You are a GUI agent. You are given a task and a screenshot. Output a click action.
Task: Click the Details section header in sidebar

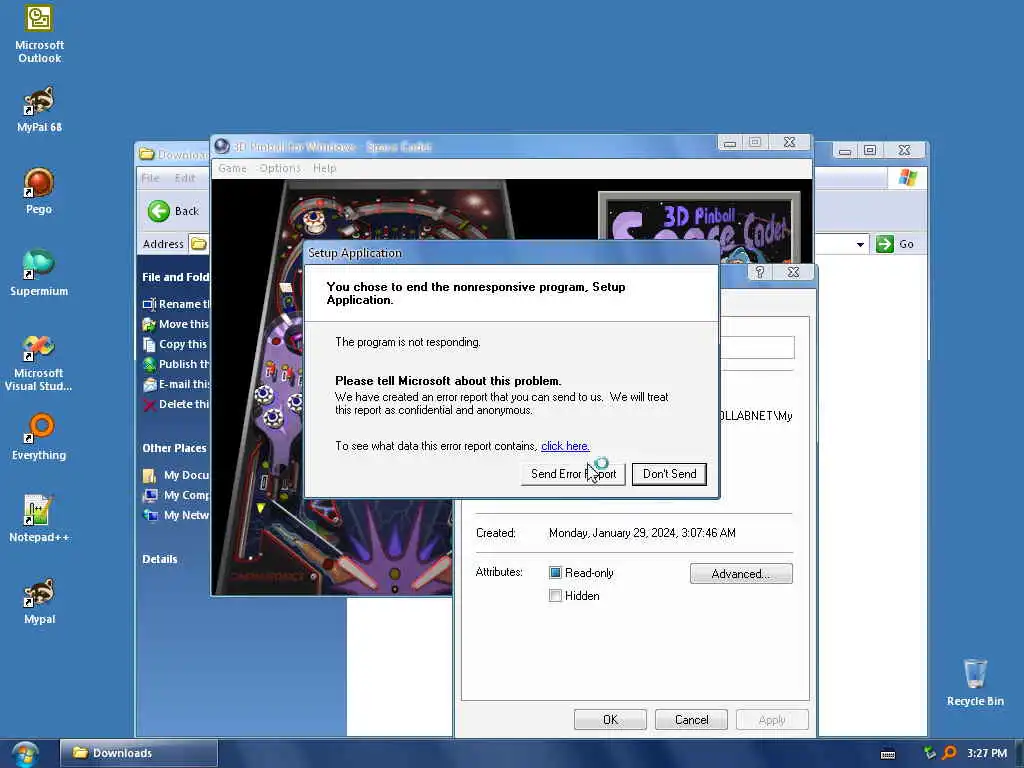159,559
